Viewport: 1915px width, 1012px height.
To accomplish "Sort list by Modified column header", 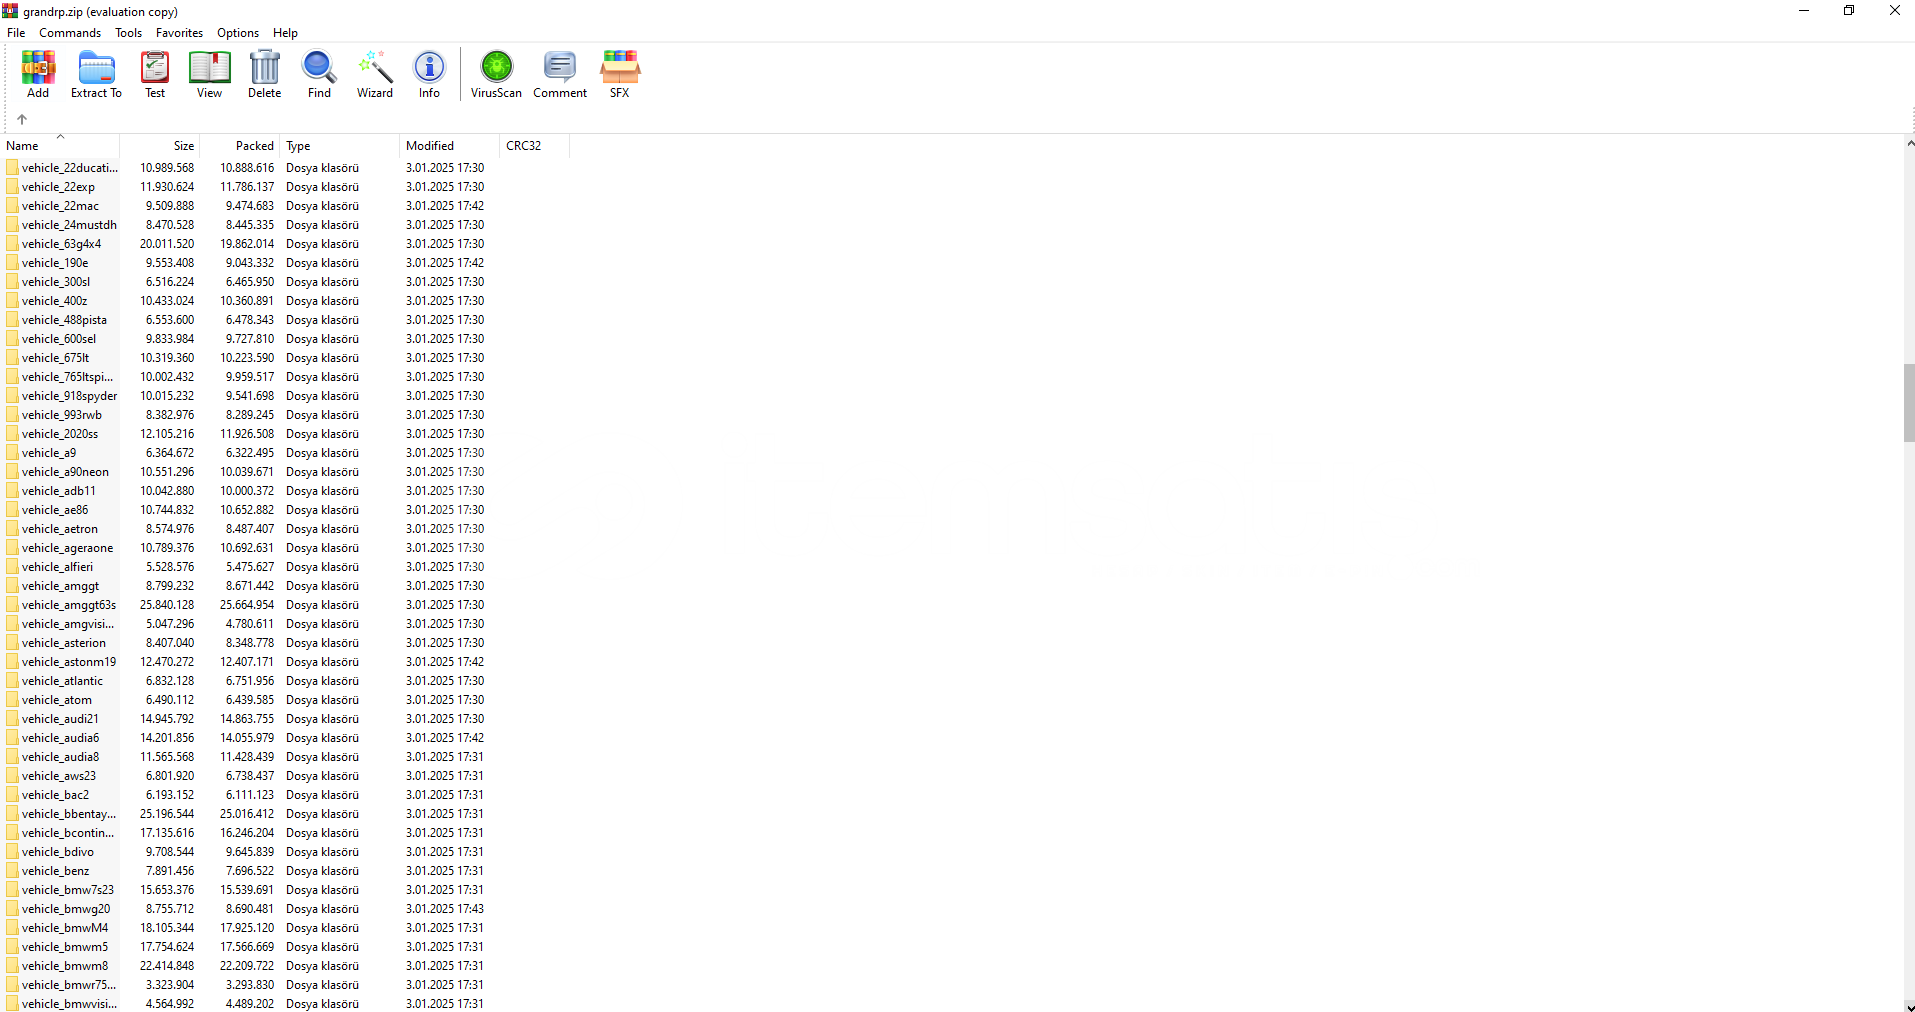I will click(450, 146).
